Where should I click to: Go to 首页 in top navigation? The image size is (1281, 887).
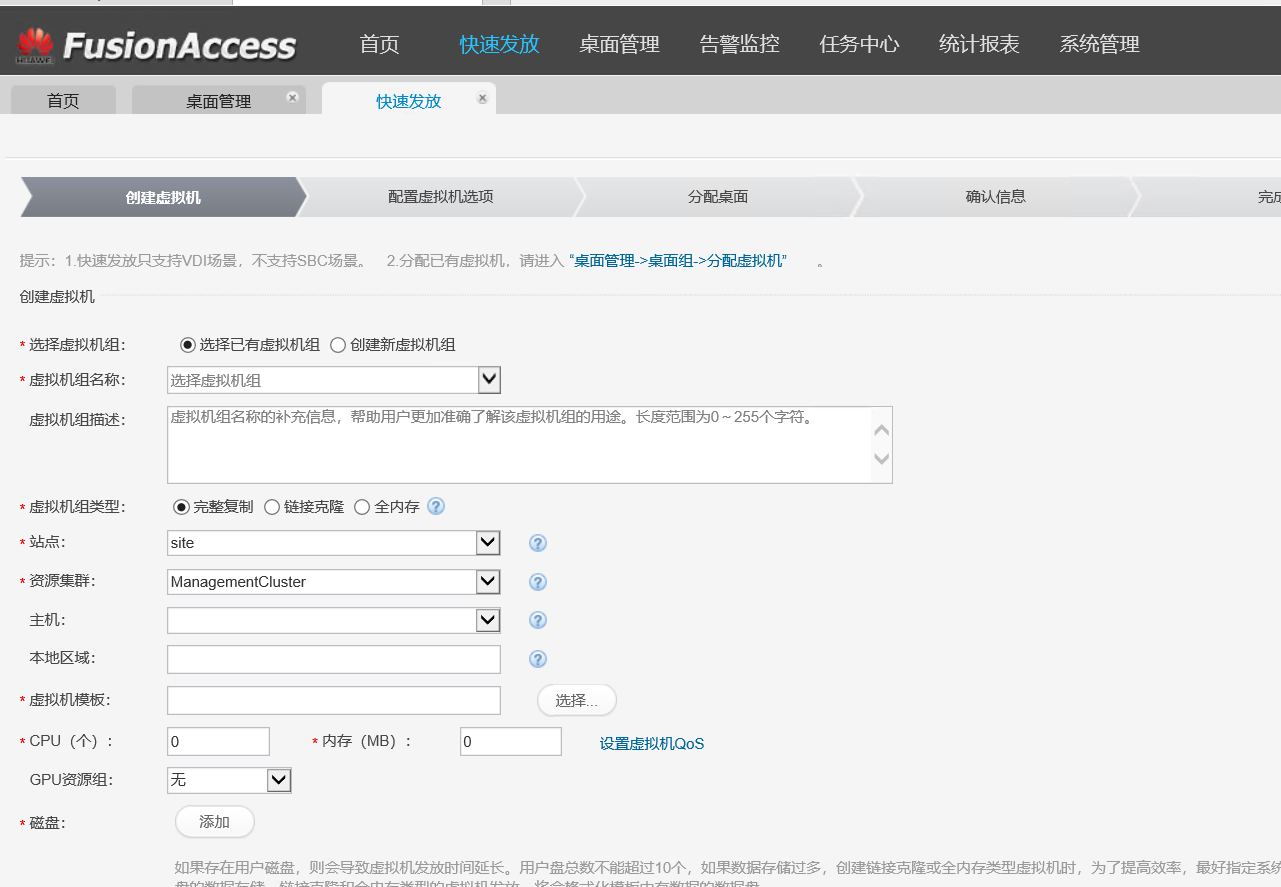[380, 44]
